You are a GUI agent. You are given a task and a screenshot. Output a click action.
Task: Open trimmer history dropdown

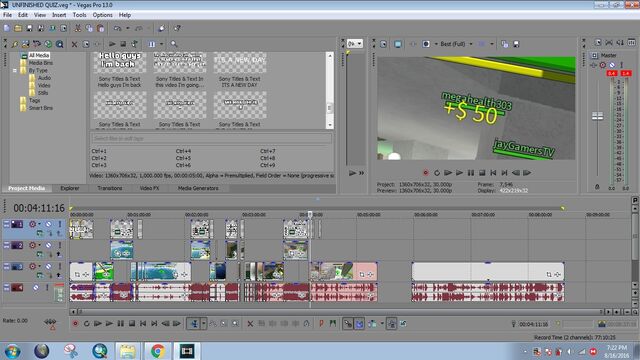click(354, 43)
